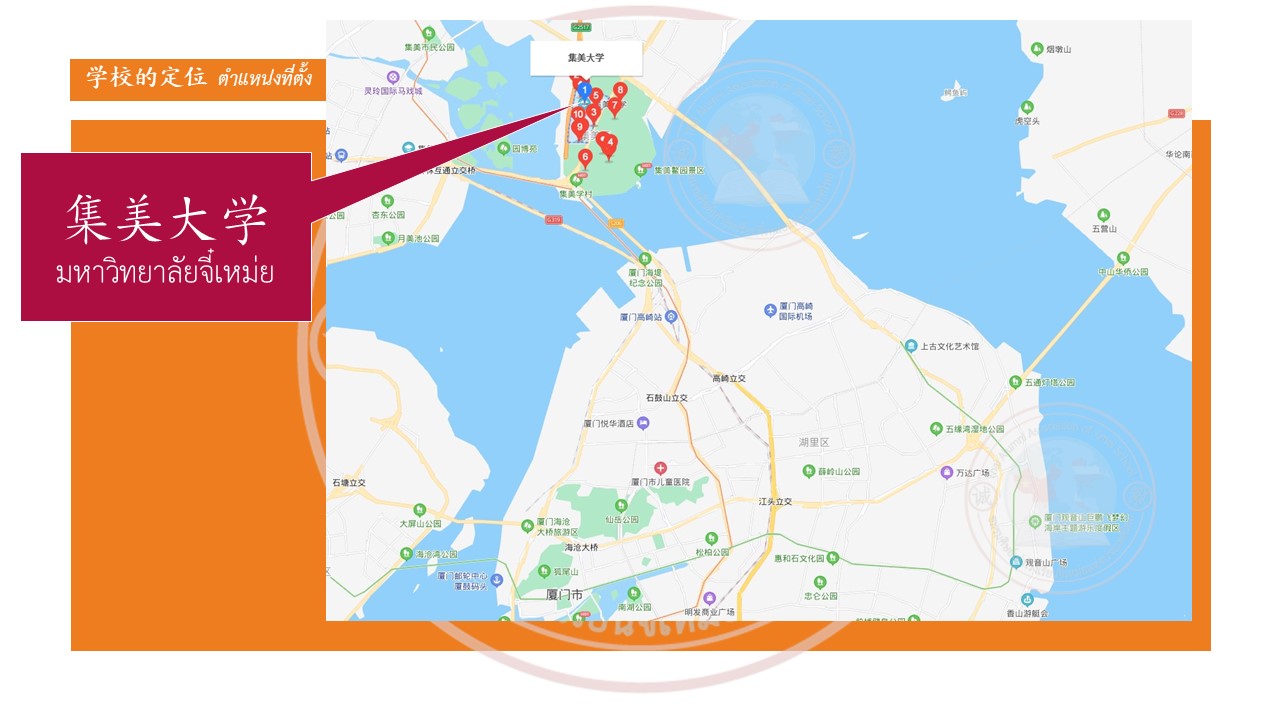
Task: Select the 集美鳌园景区 scenic spot icon
Action: click(645, 170)
